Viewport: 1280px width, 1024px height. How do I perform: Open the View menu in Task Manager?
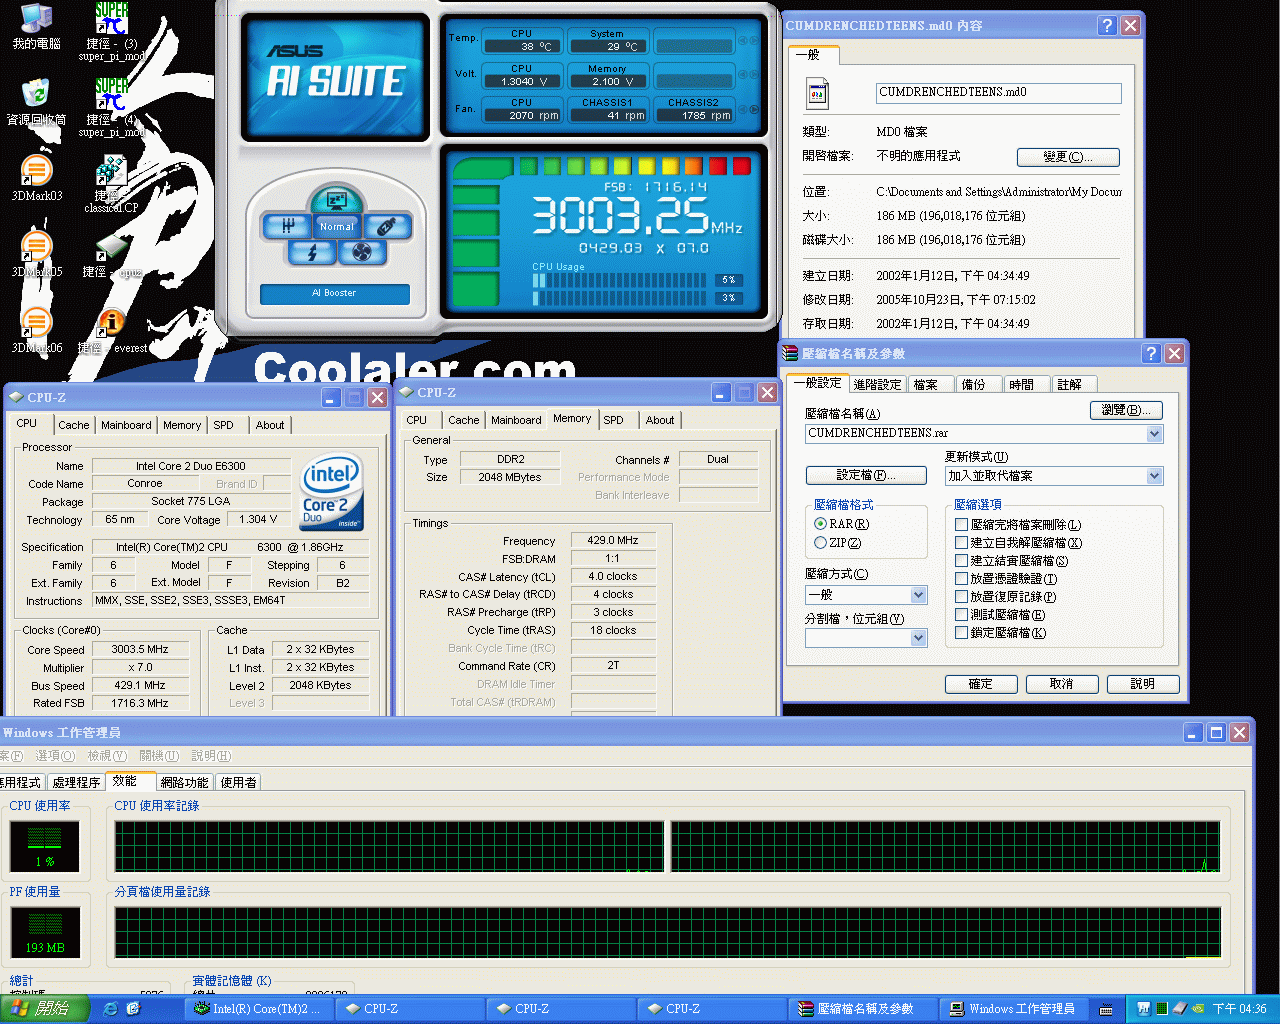click(106, 756)
